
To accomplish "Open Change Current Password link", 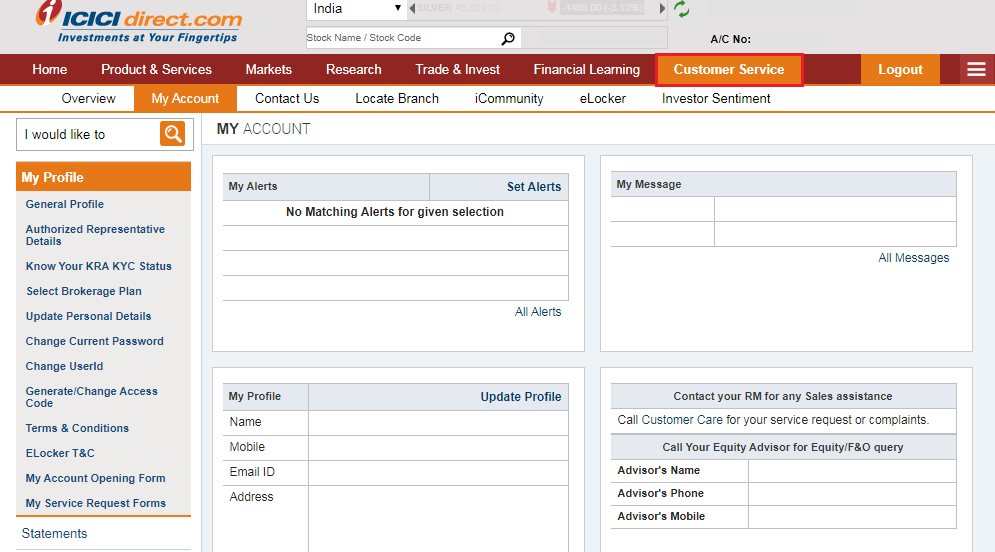I will [x=95, y=341].
